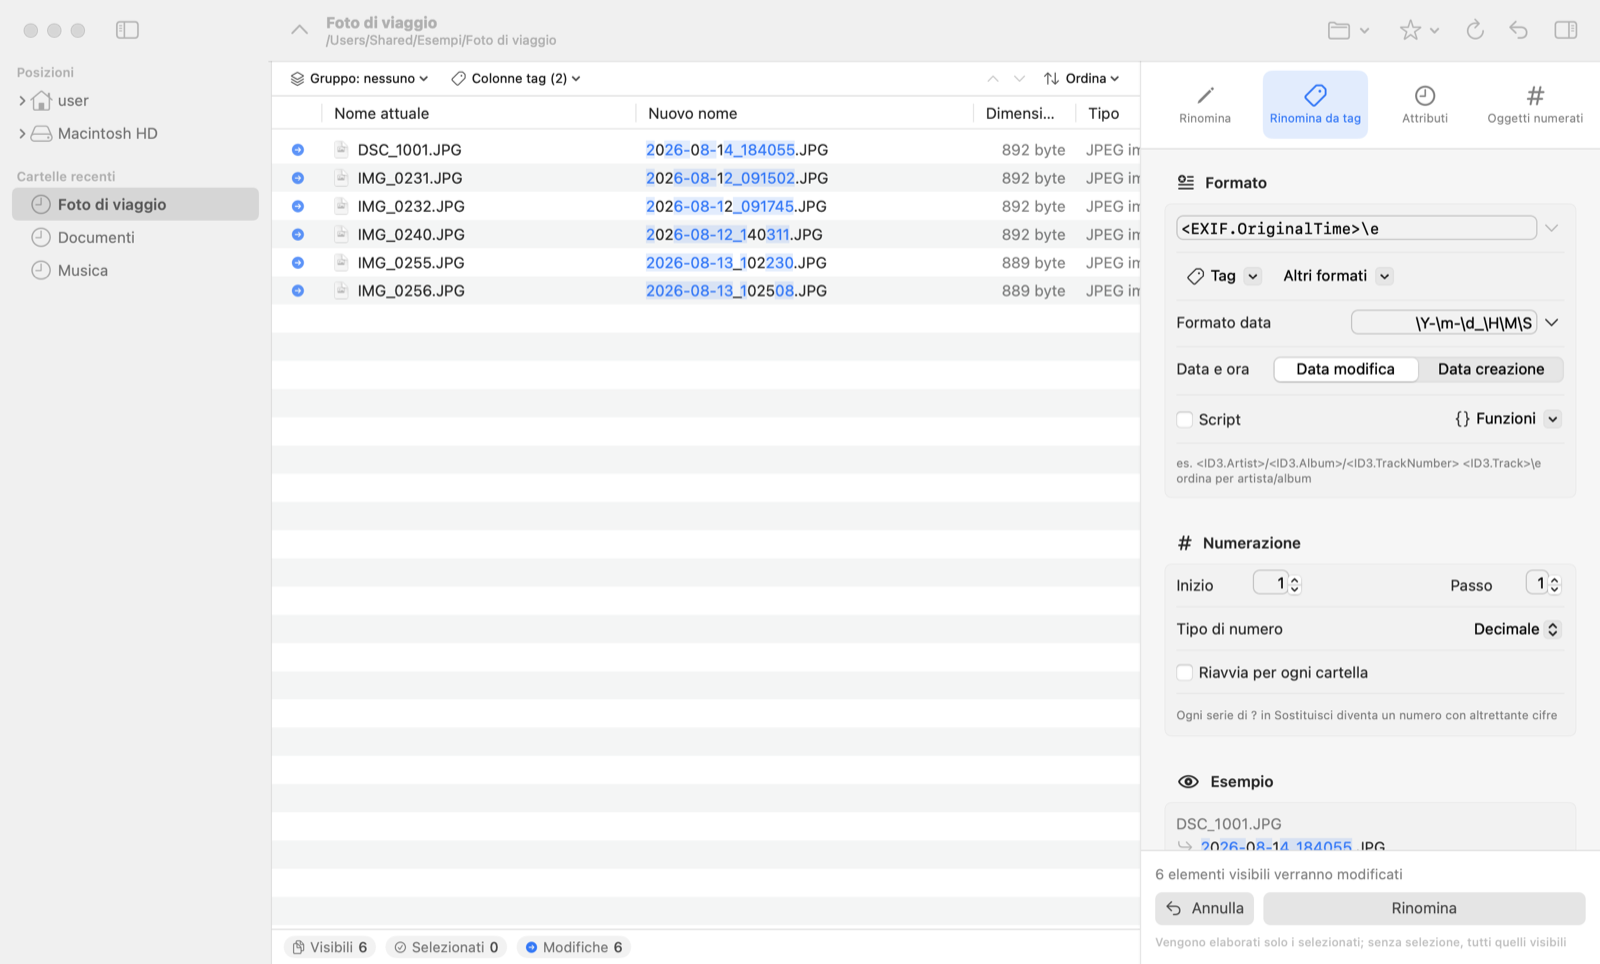Select Documenti recent folder
This screenshot has height=964, width=1600.
tap(135, 237)
